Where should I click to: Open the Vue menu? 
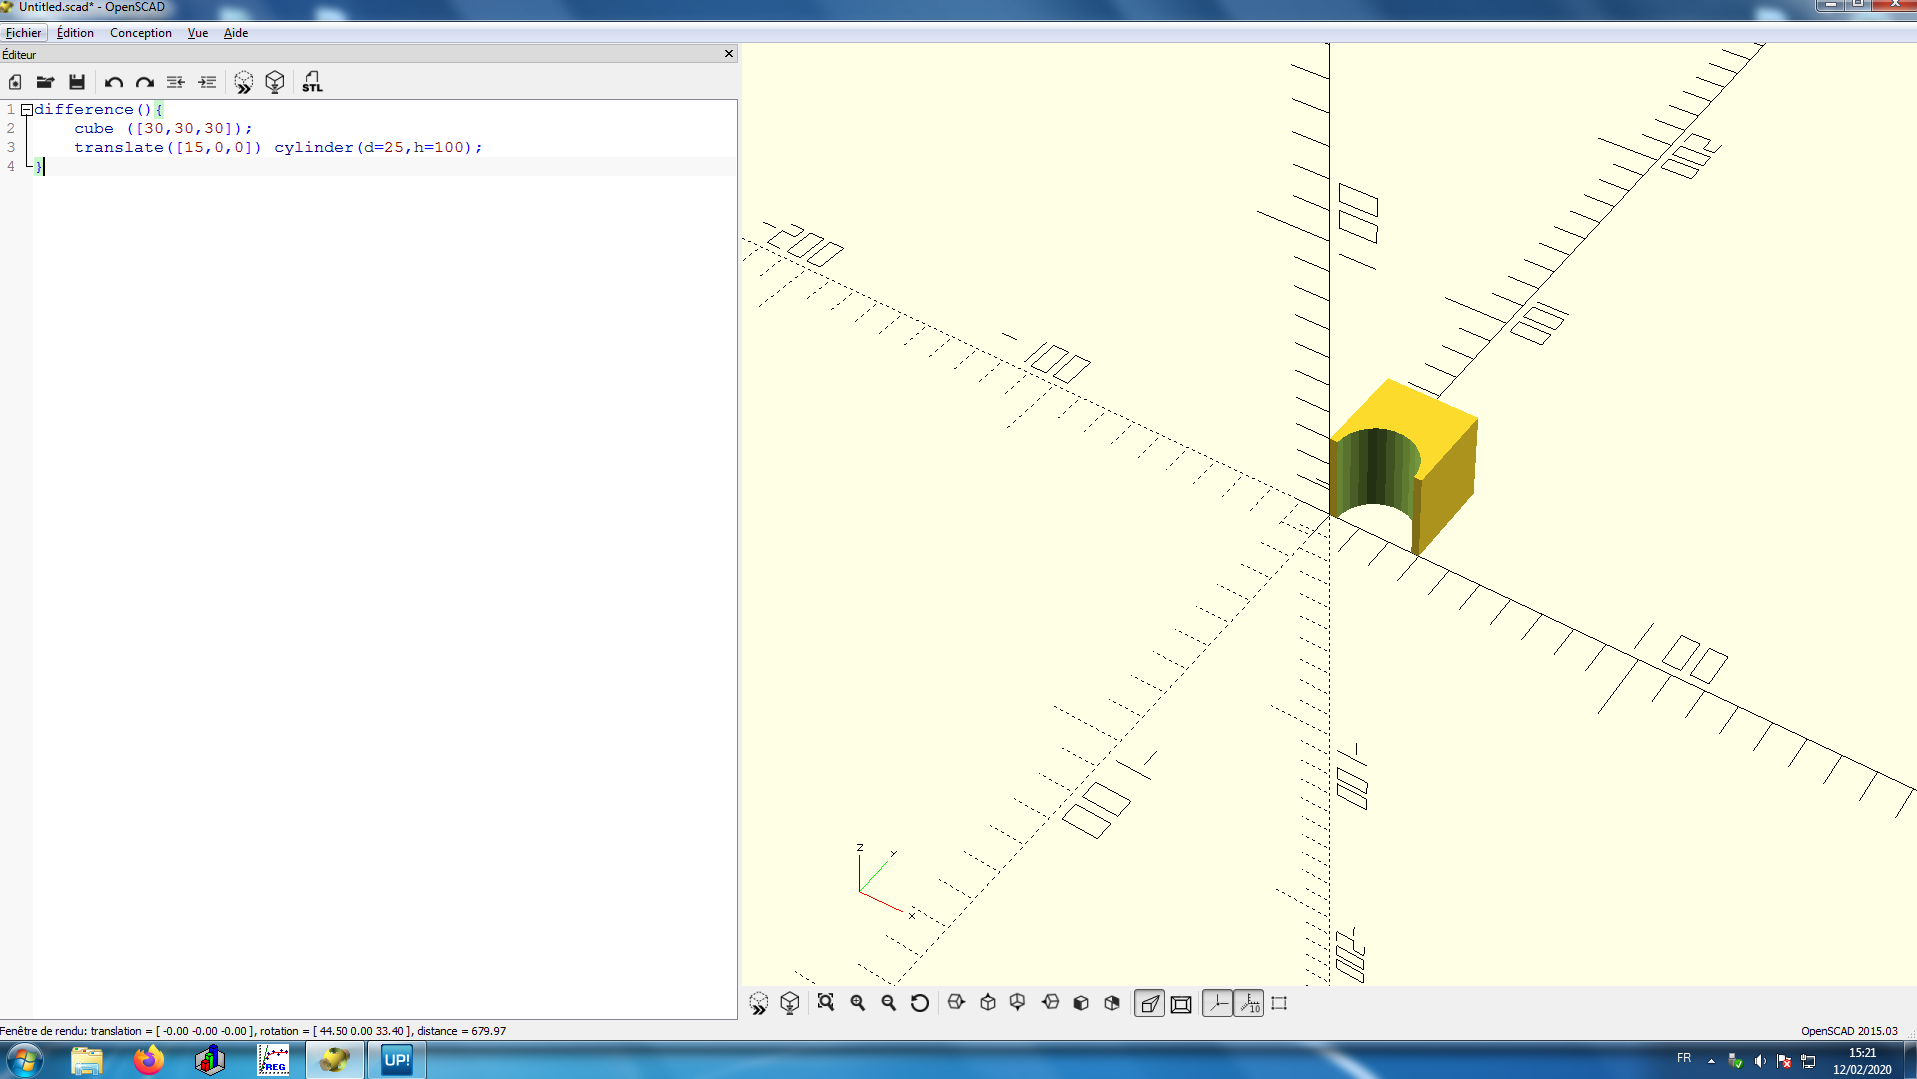tap(197, 33)
